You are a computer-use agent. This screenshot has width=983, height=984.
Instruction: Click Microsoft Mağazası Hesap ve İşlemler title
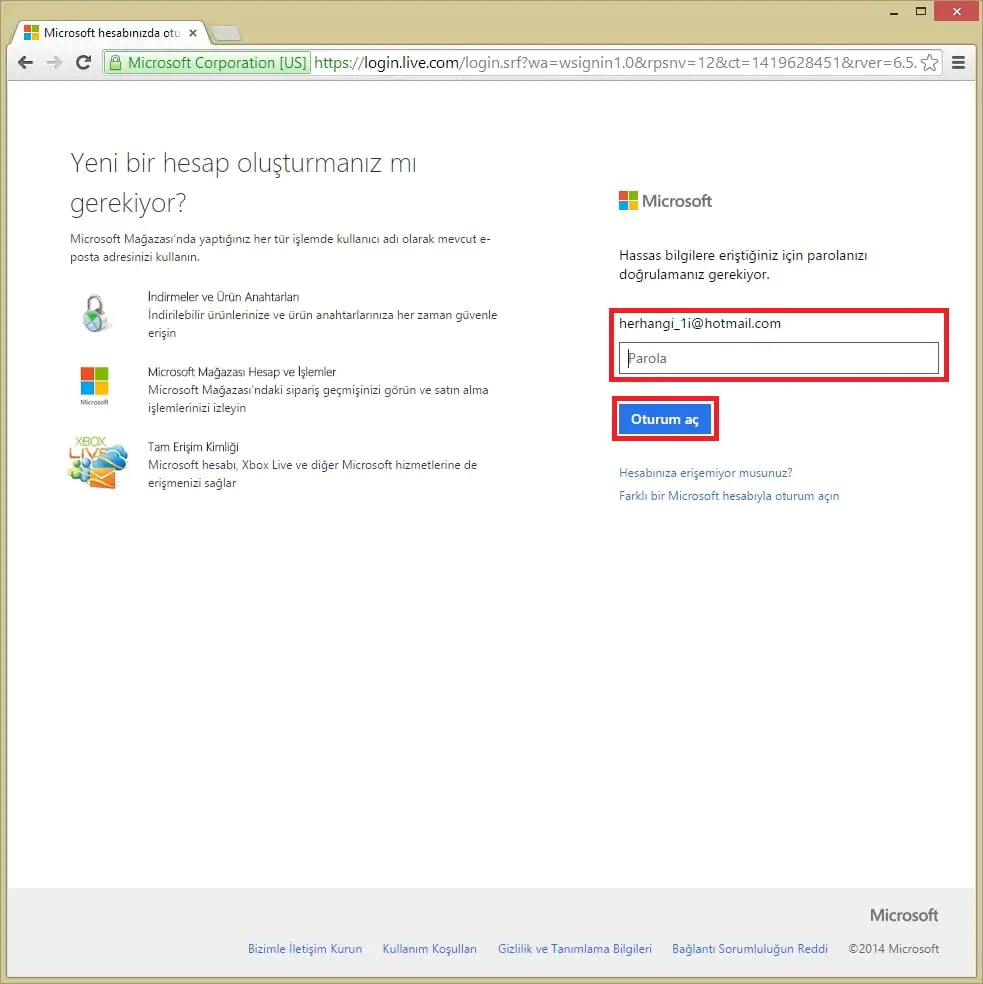click(x=242, y=372)
